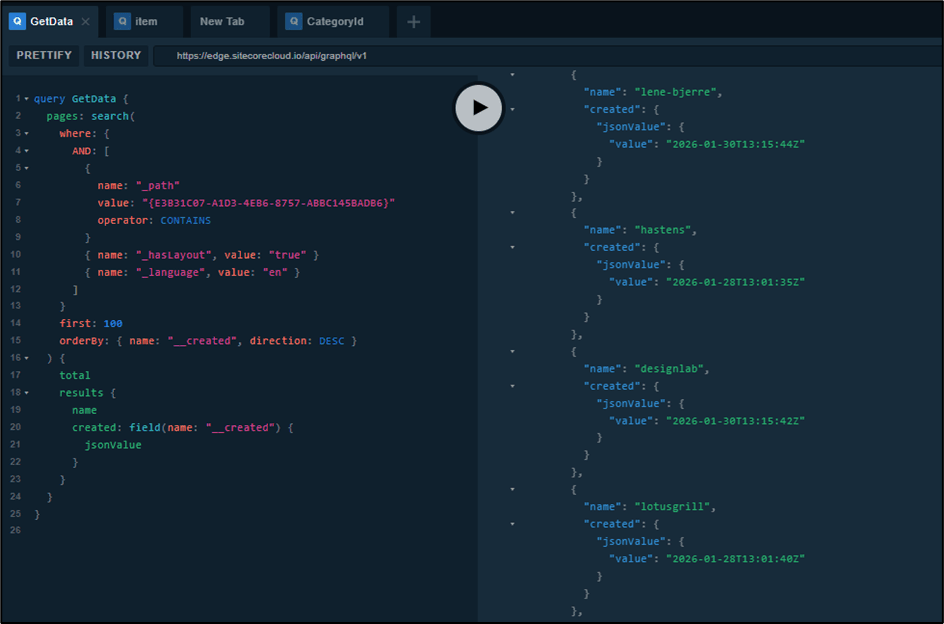Switch to the item tab

145,22
